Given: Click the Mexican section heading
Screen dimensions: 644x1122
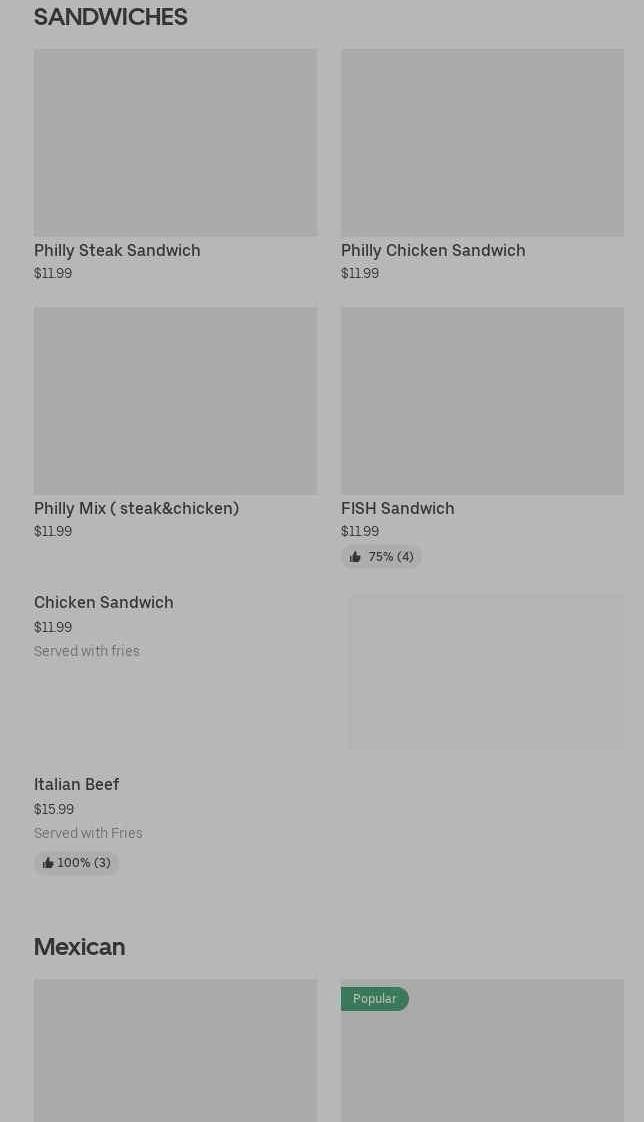Looking at the screenshot, I should [x=79, y=946].
